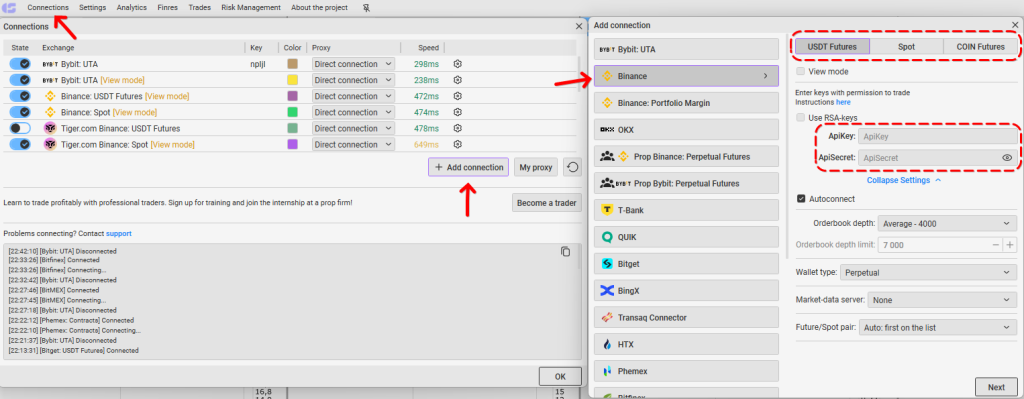The image size is (1024, 399).
Task: Copy the connection log with clipboard icon
Action: (566, 251)
